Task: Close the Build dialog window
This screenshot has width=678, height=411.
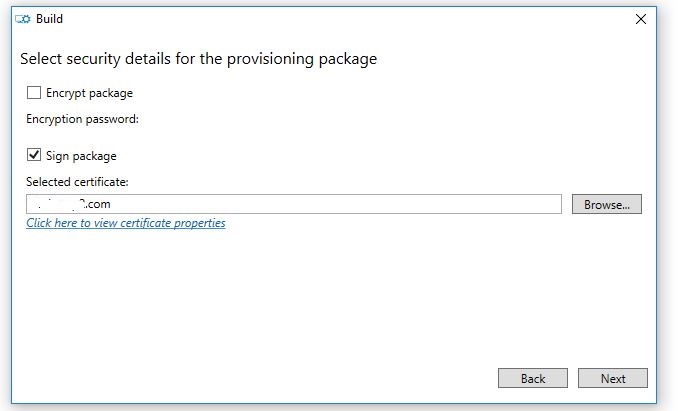Action: [641, 18]
